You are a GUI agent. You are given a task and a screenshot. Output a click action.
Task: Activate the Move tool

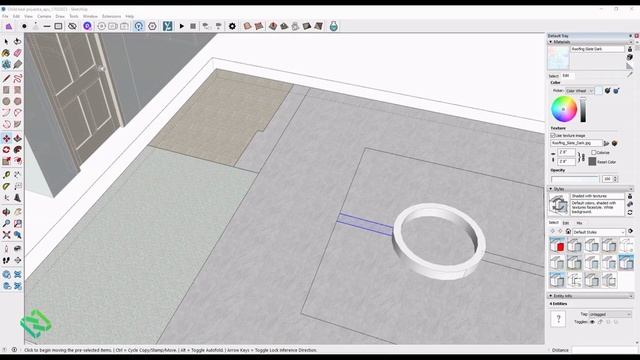tap(6, 138)
